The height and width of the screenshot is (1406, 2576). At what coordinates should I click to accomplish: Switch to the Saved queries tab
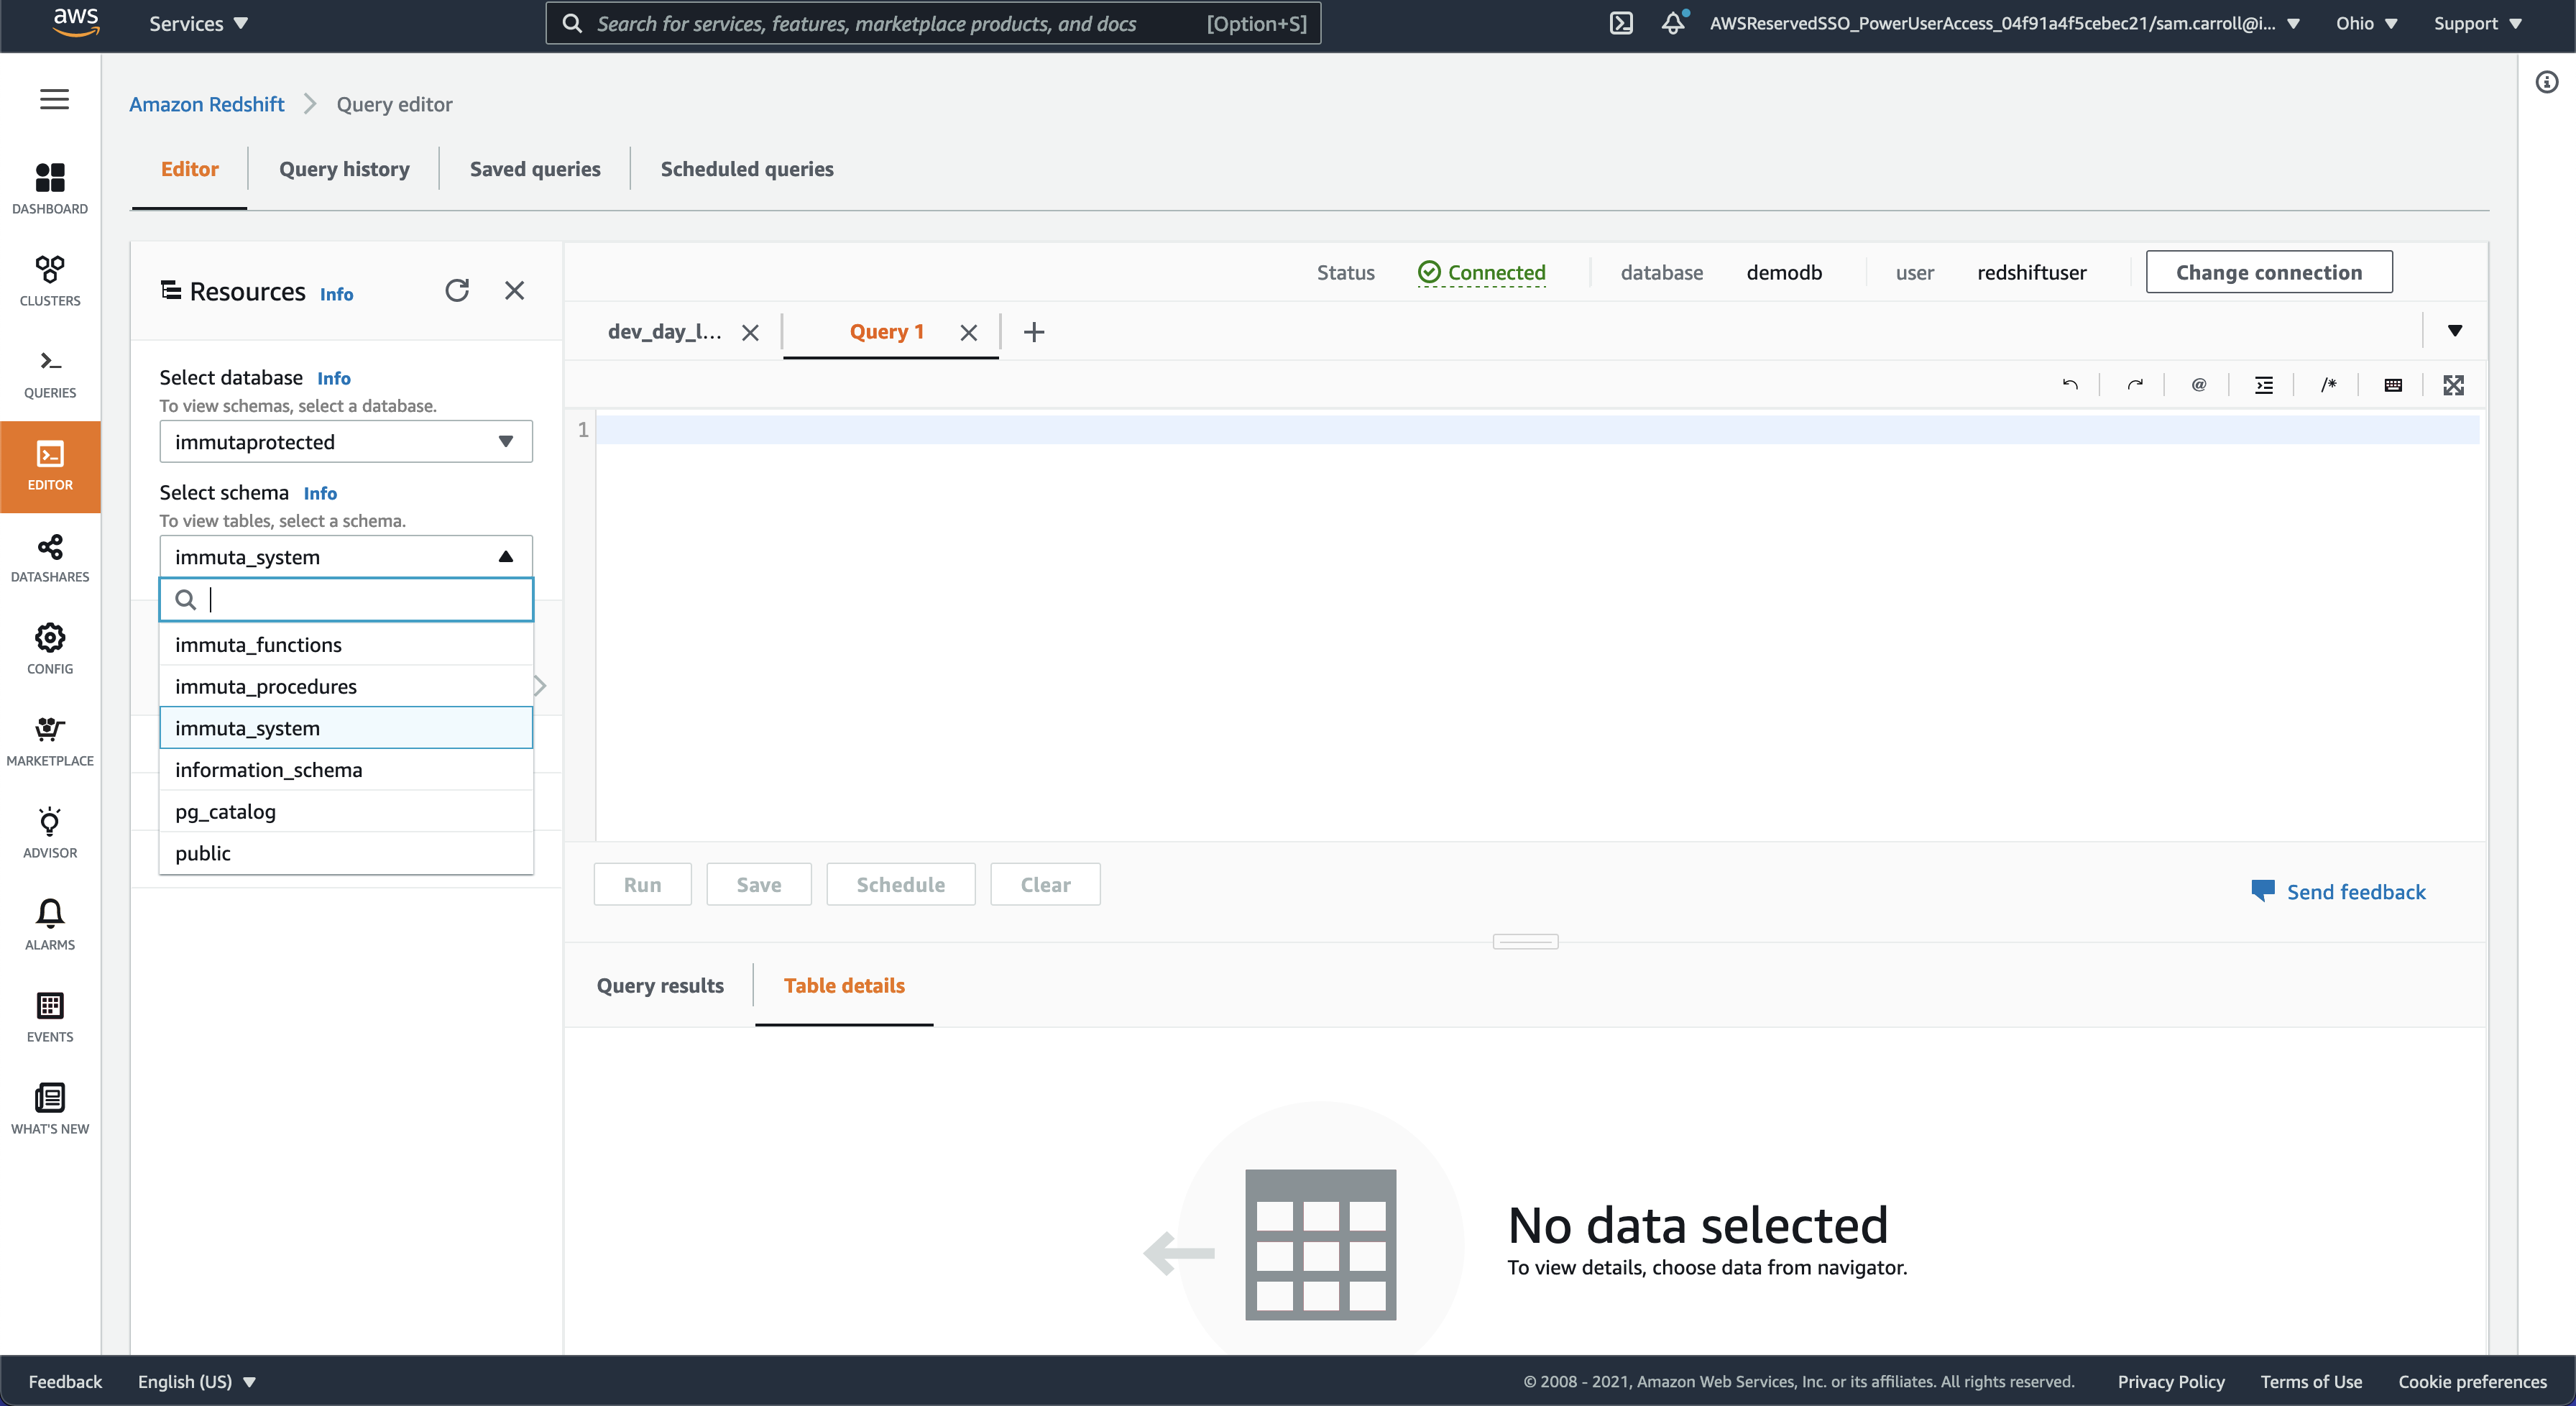[x=535, y=169]
